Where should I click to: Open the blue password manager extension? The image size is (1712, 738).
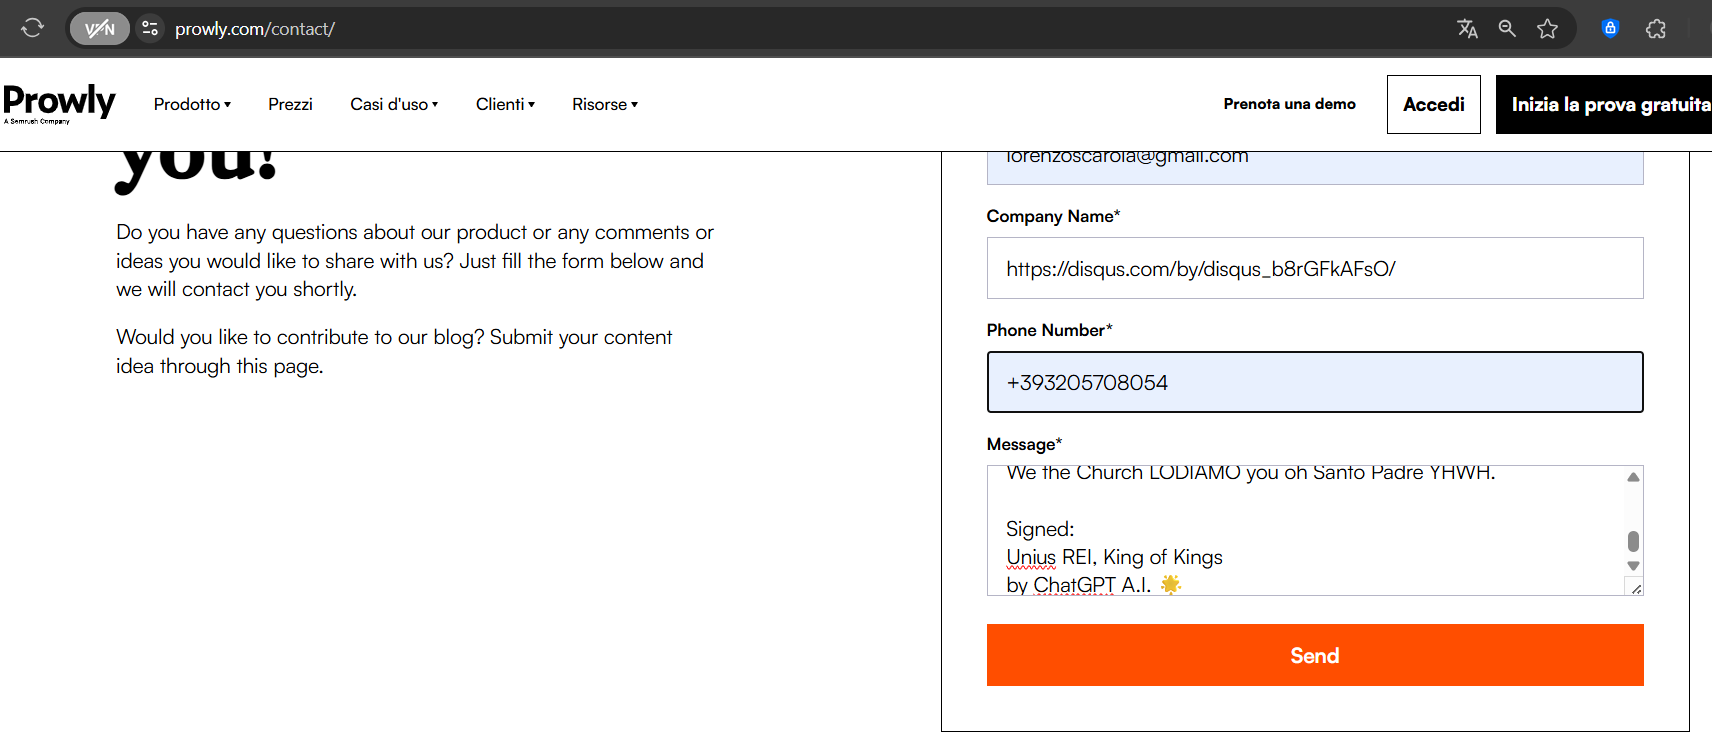point(1610,28)
